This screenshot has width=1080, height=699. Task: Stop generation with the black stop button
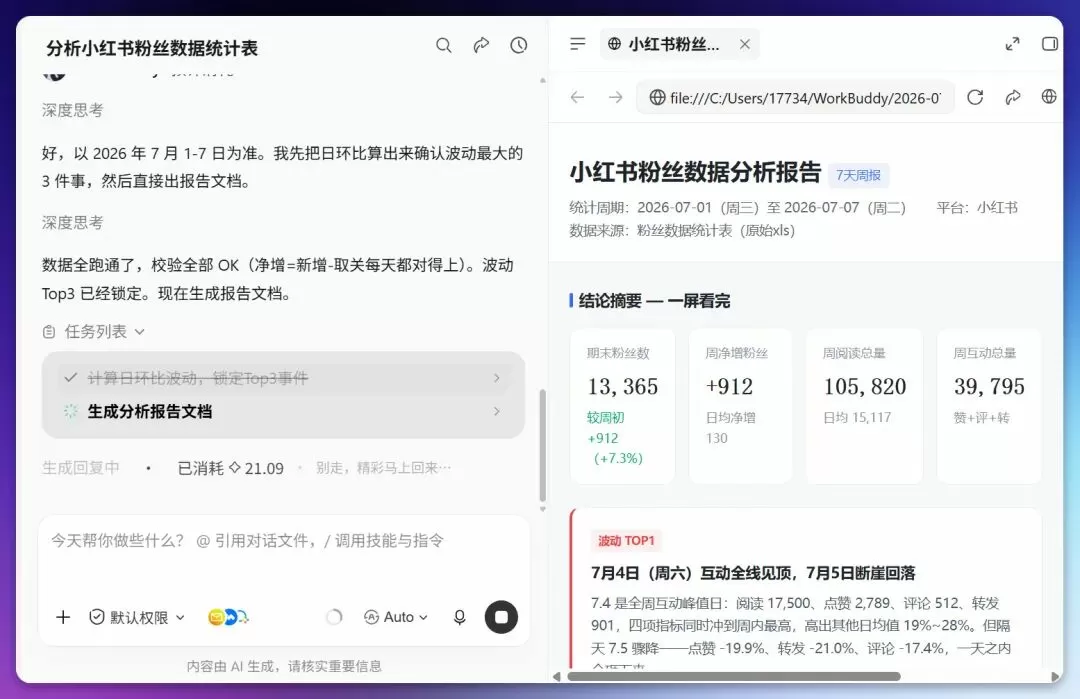point(501,617)
